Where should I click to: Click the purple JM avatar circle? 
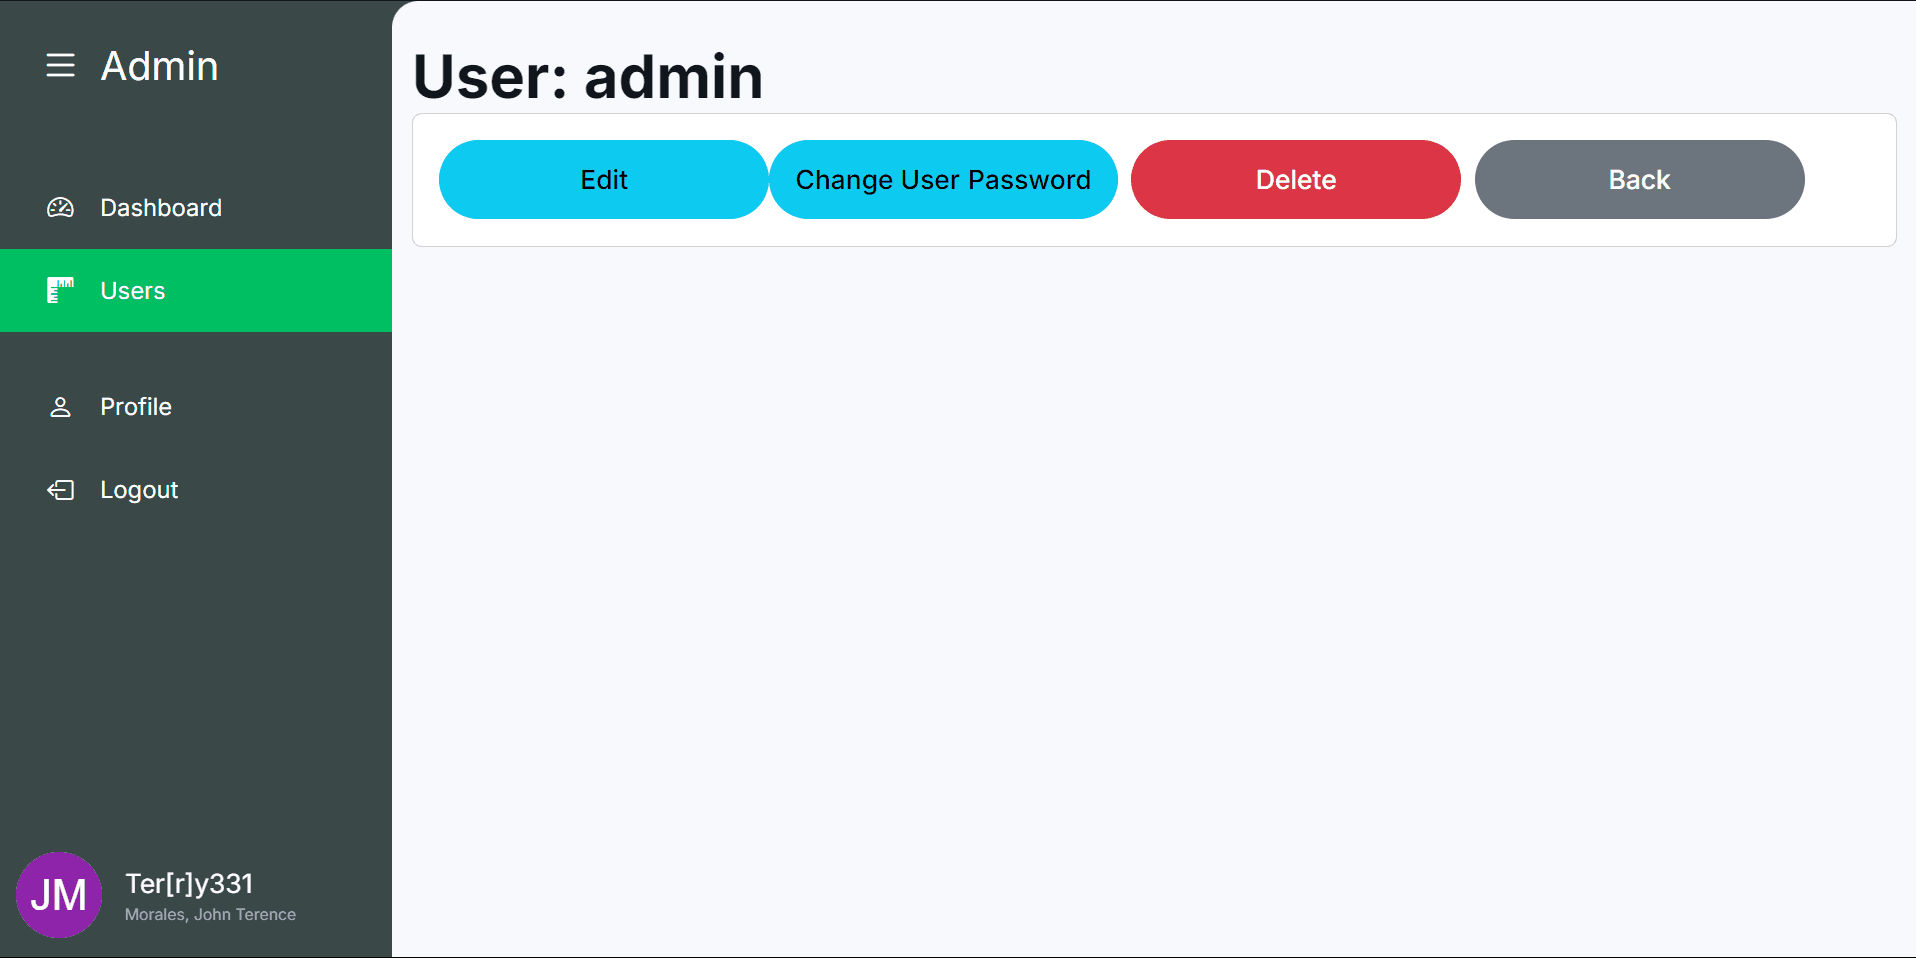click(59, 895)
